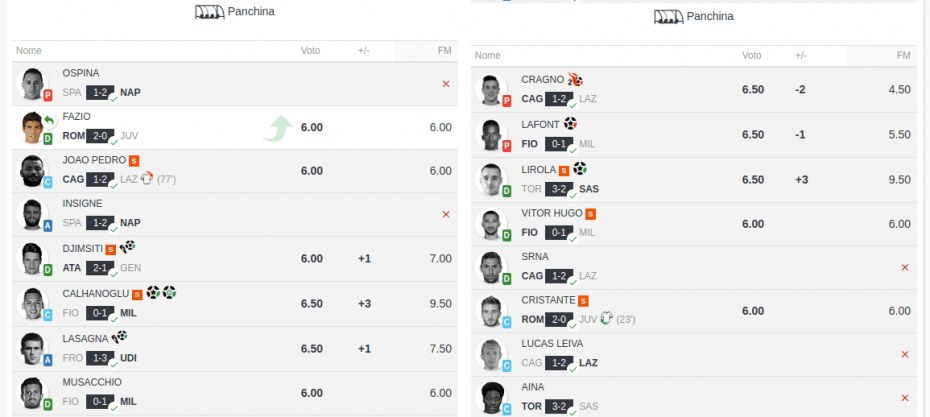Click Musacchio's player photo
The image size is (930, 417).
click(32, 392)
